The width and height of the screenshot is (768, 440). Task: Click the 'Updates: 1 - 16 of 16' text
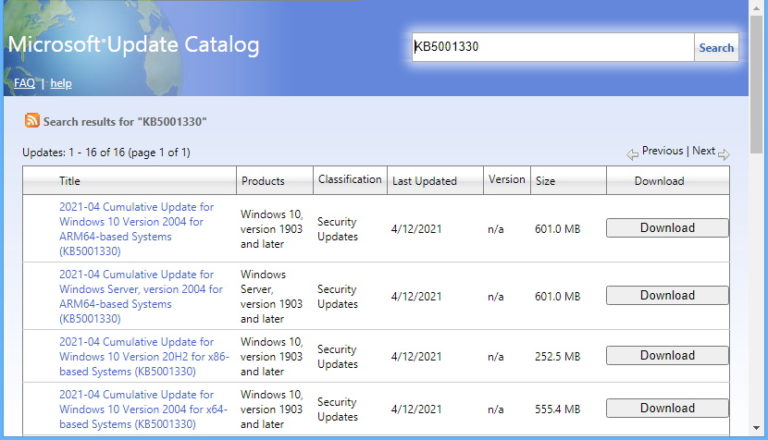(x=106, y=152)
